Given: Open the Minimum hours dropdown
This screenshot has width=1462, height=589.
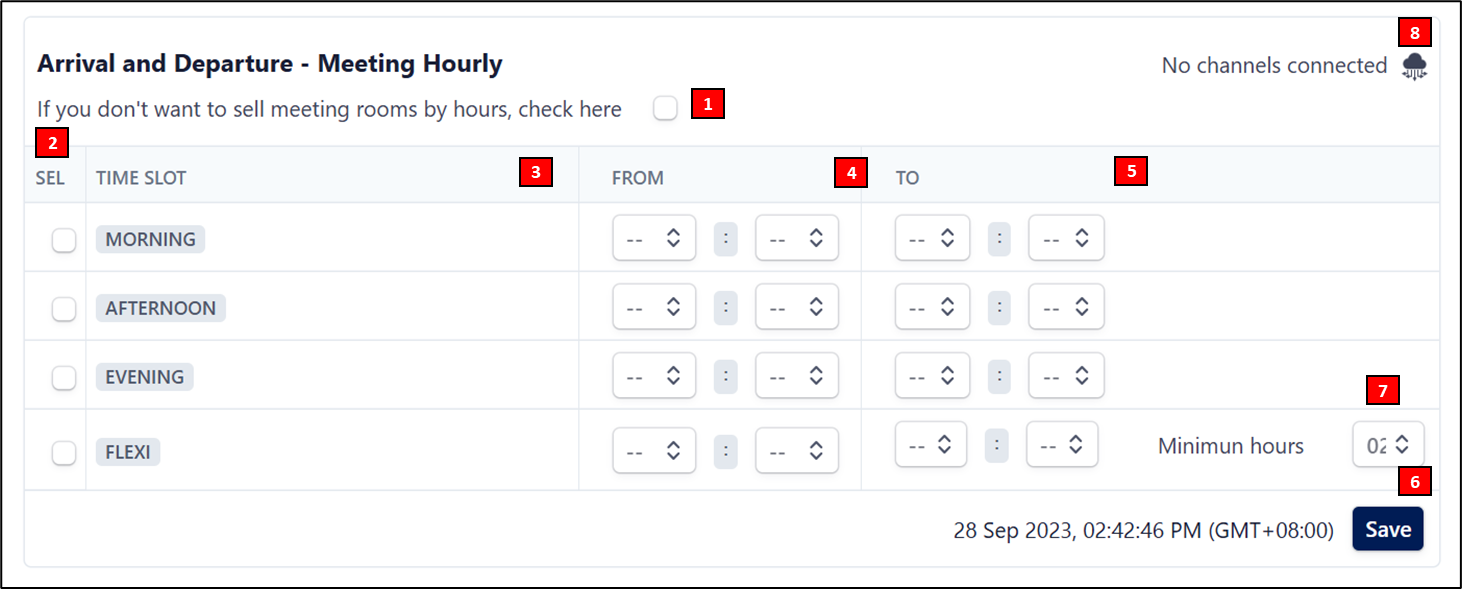Looking at the screenshot, I should (x=1388, y=444).
